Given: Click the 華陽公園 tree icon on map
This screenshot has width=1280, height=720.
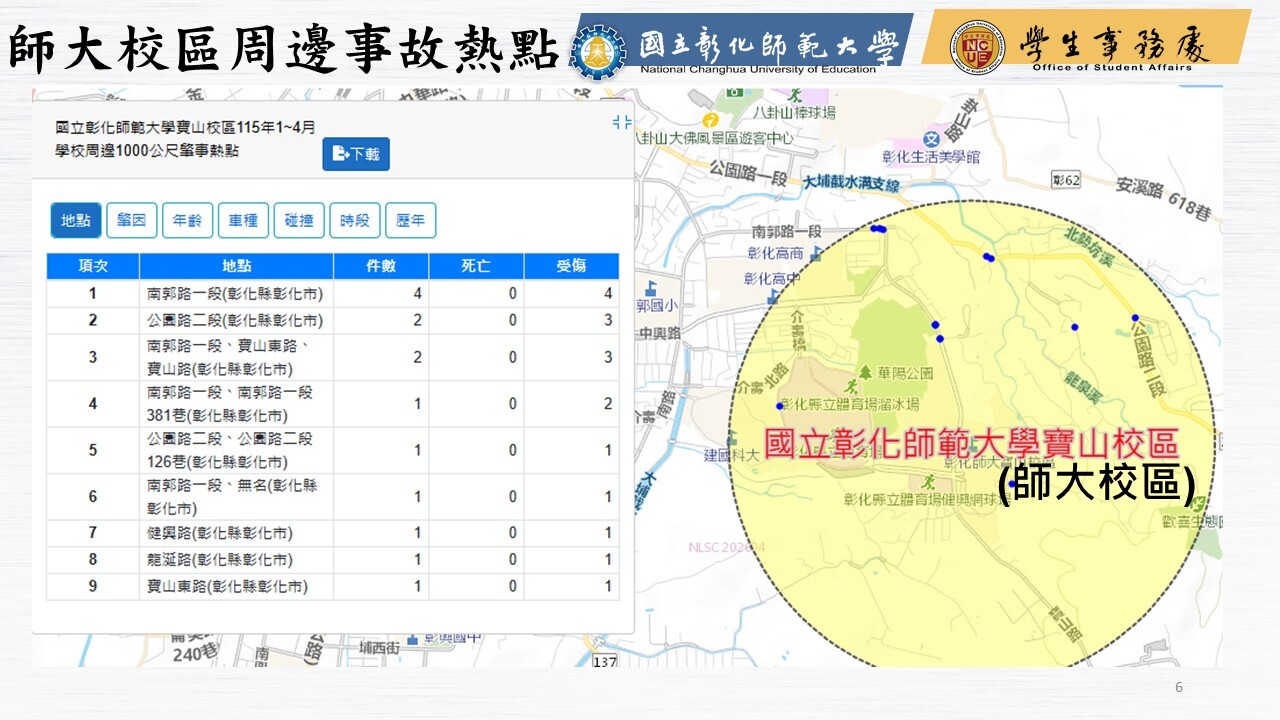Looking at the screenshot, I should (866, 371).
